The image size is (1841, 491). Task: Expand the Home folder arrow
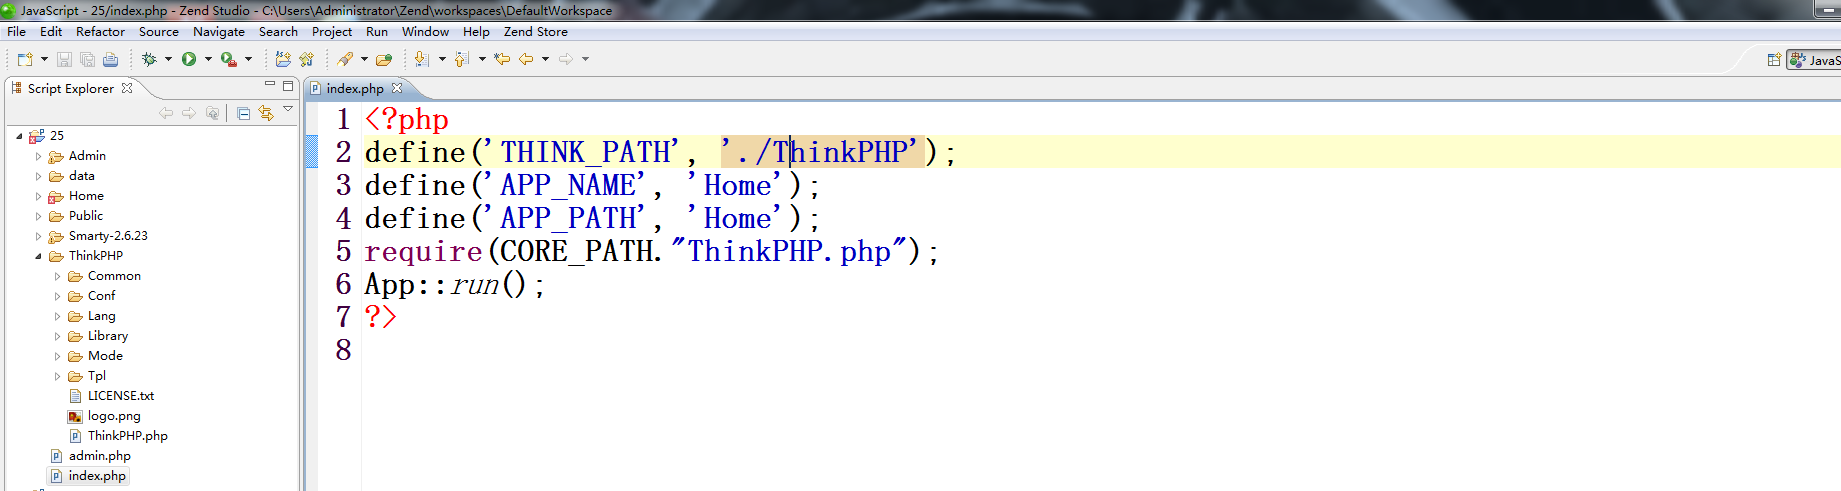(38, 196)
